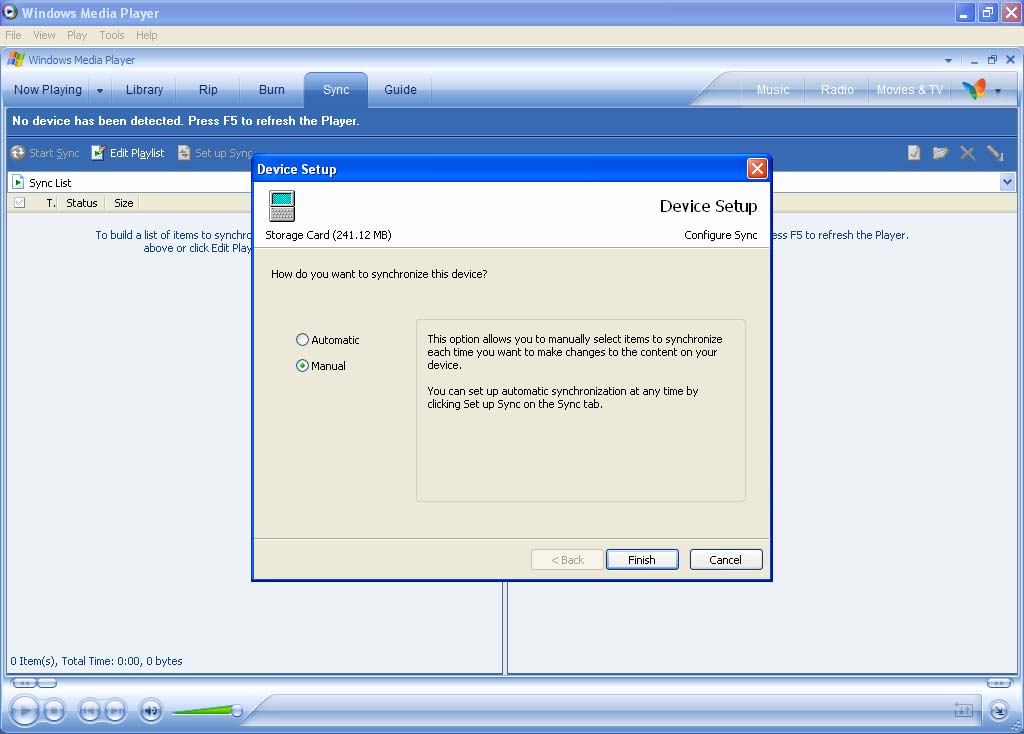Click the Start Sync sync-arrows icon
Image resolution: width=1024 pixels, height=734 pixels.
18,153
